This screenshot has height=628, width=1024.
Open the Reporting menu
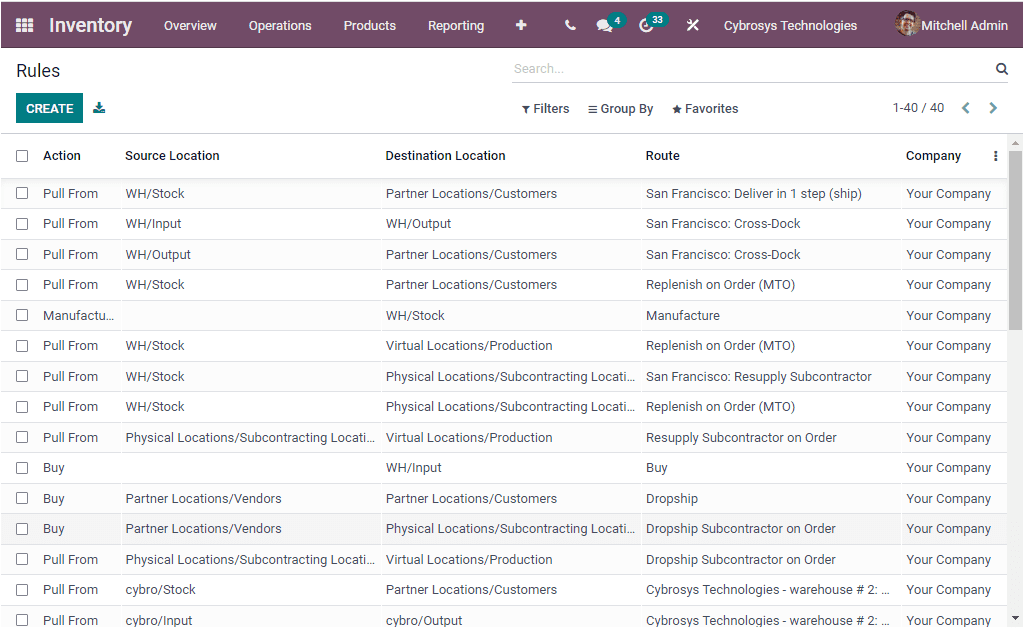456,25
